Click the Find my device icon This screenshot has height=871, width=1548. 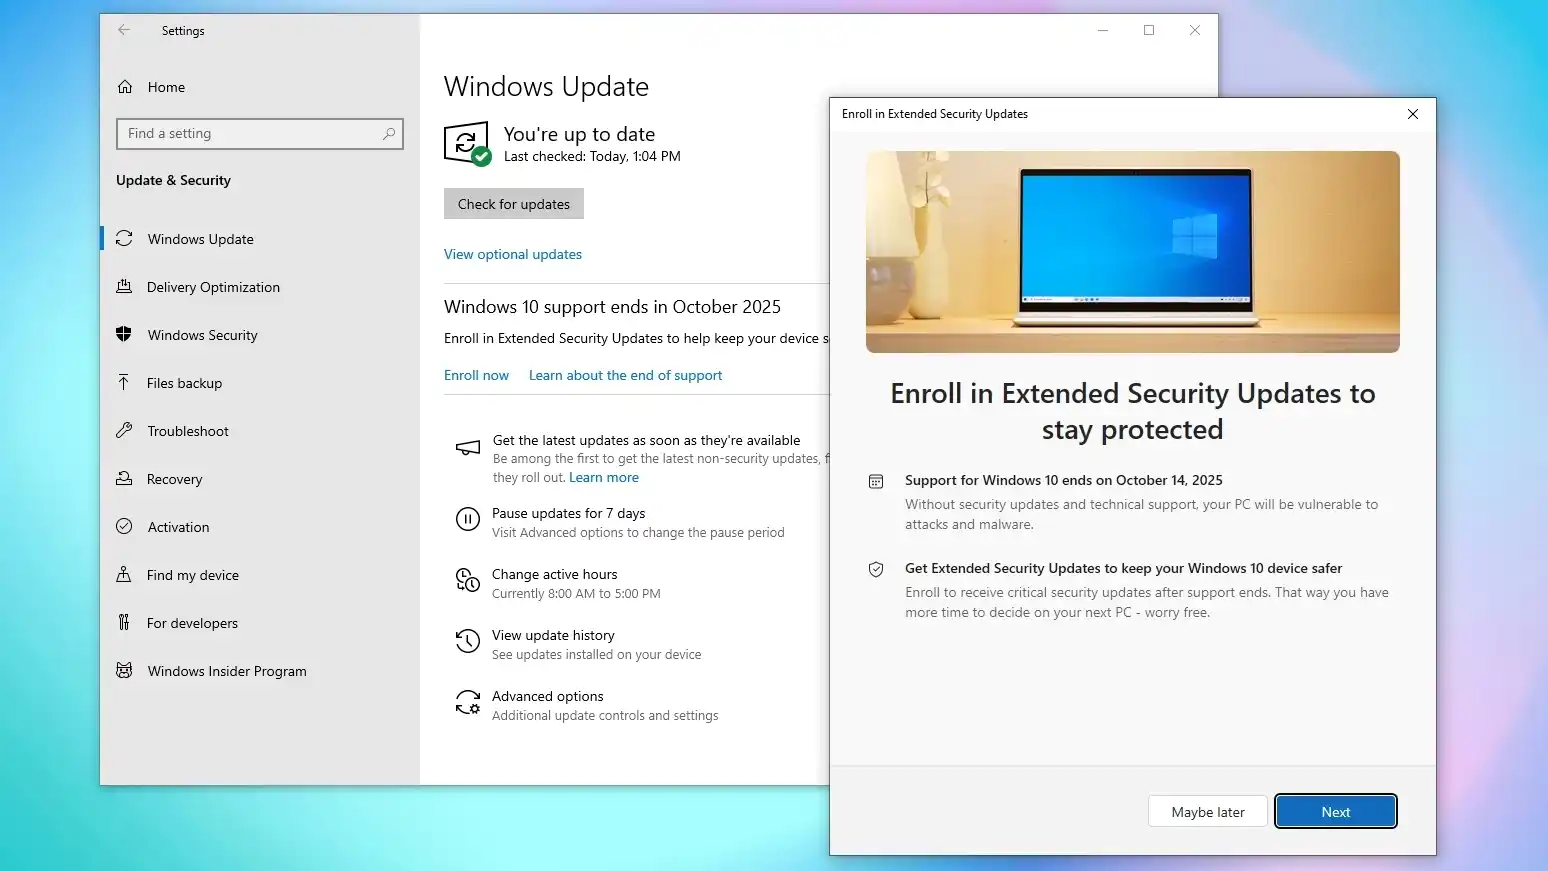(x=124, y=575)
